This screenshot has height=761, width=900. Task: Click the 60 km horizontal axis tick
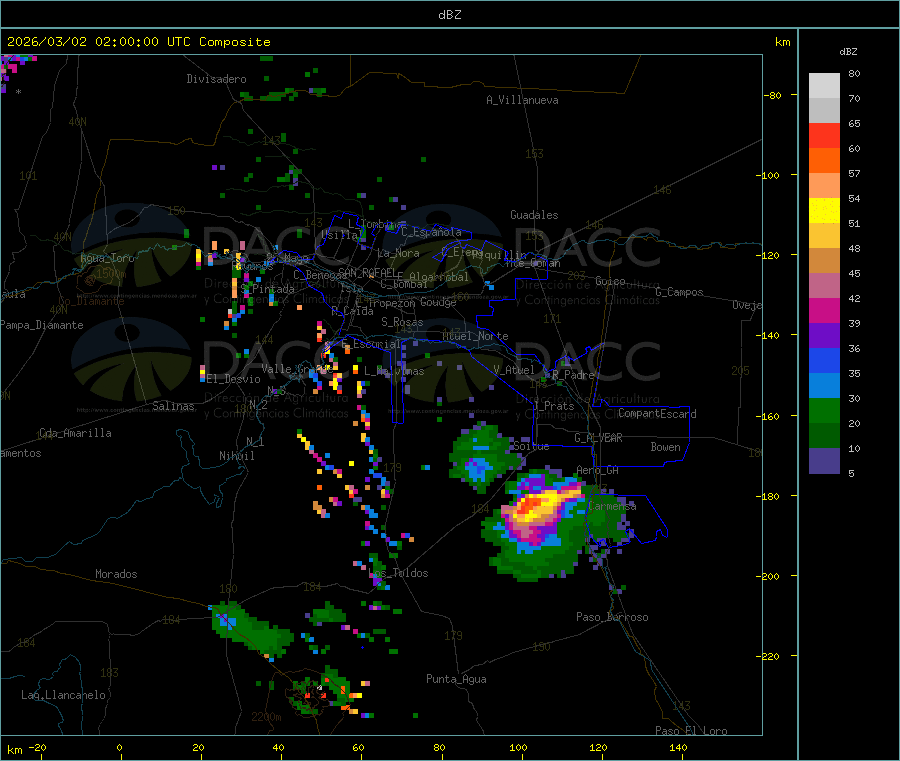click(x=358, y=747)
